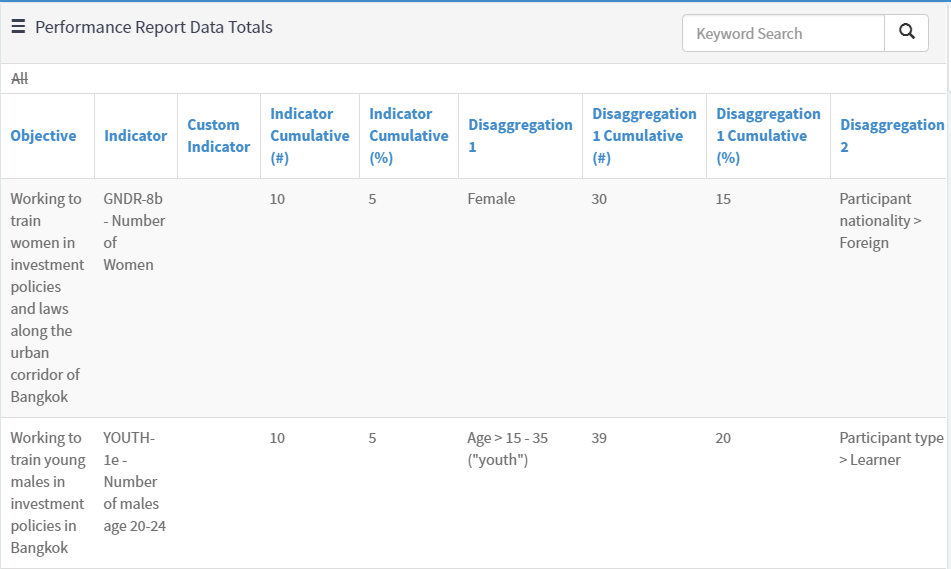951x569 pixels.
Task: Sort by Indicator Cumulative (#) header
Action: click(x=309, y=136)
